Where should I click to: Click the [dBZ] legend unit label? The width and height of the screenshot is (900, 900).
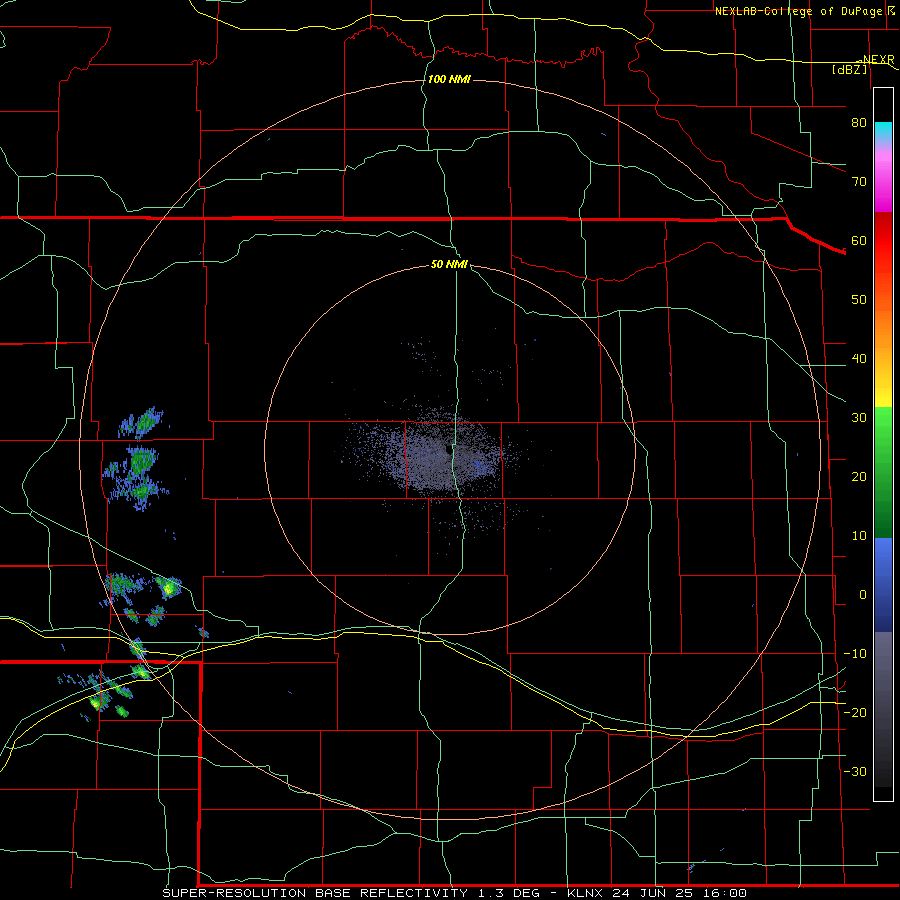(849, 69)
